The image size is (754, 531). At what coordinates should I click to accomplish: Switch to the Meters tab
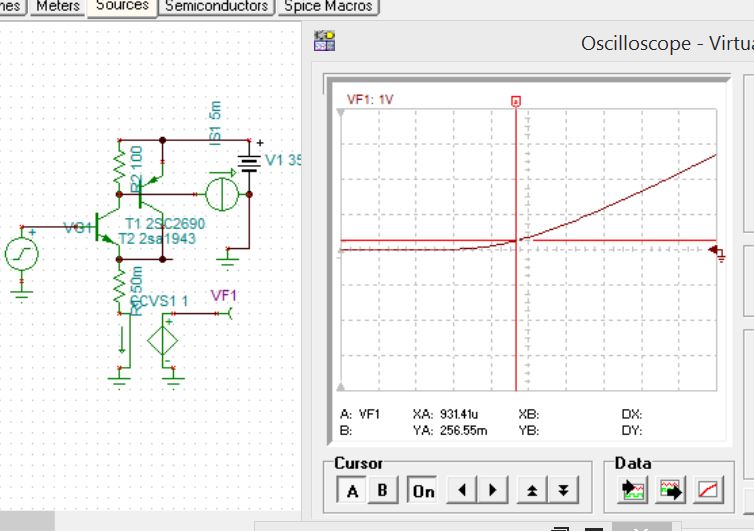[58, 7]
